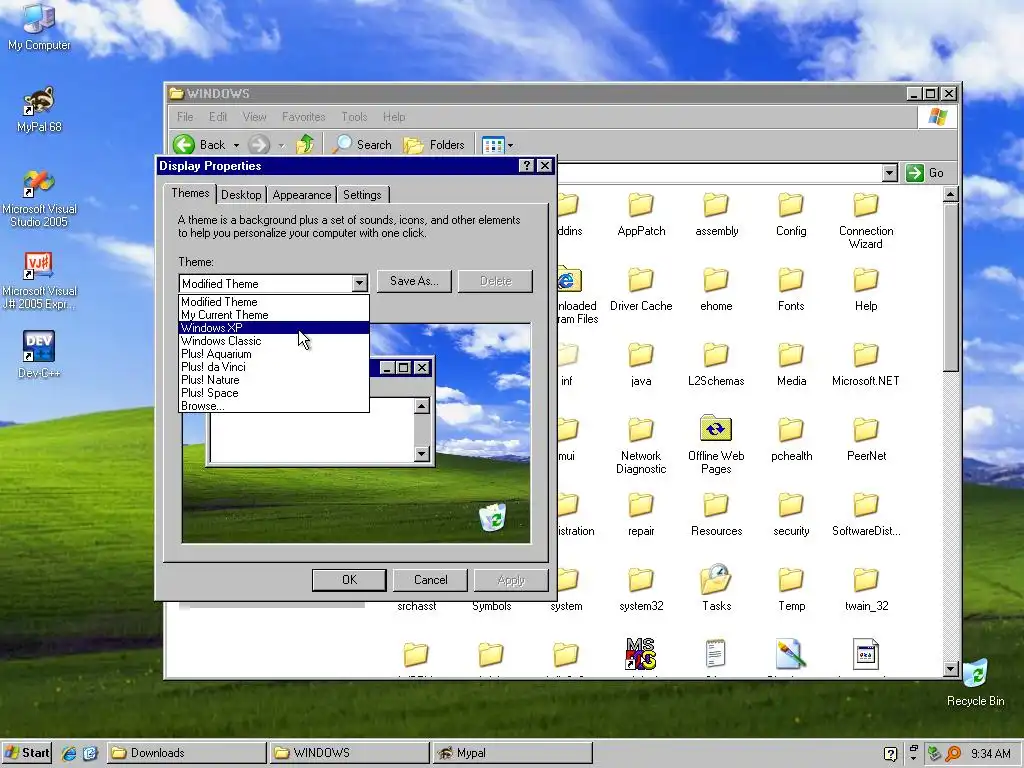
Task: Choose Browse... in theme list
Action: click(x=274, y=406)
